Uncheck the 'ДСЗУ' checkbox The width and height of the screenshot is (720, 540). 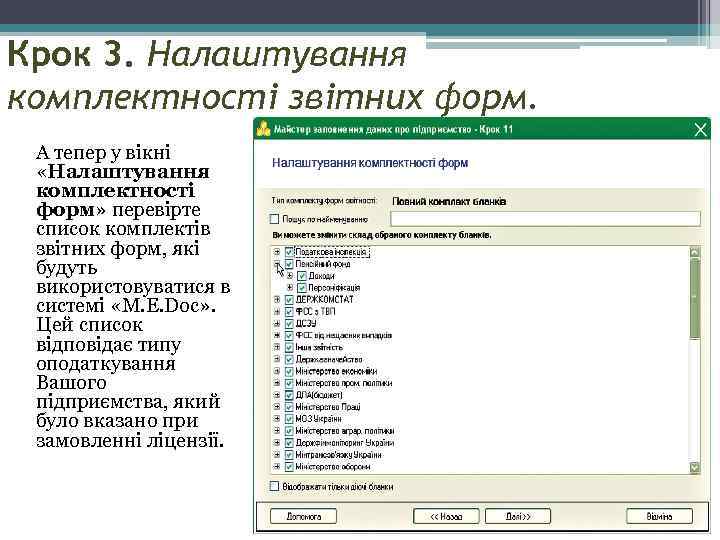tap(289, 324)
